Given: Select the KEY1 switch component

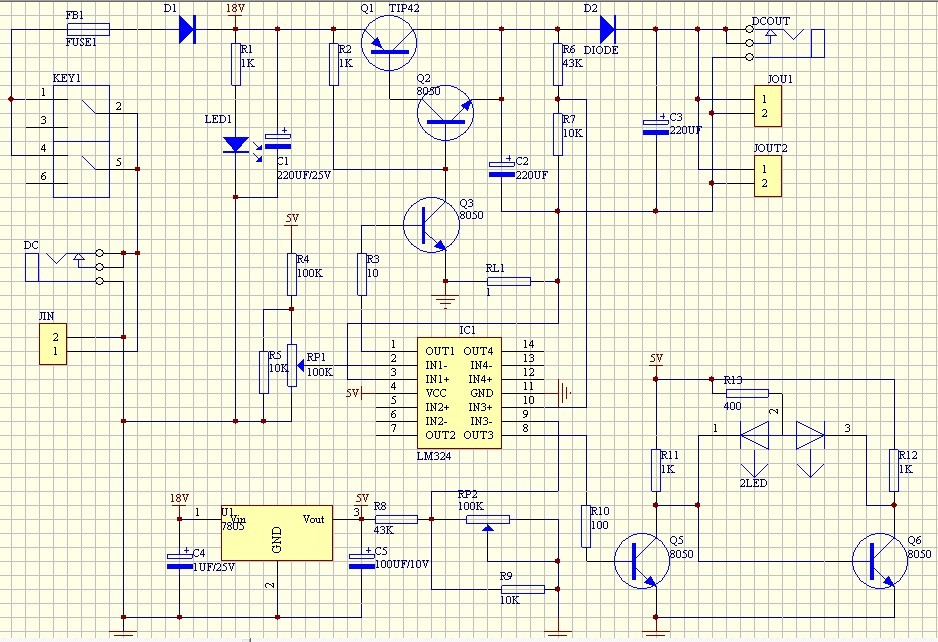Looking at the screenshot, I should 81,141.
